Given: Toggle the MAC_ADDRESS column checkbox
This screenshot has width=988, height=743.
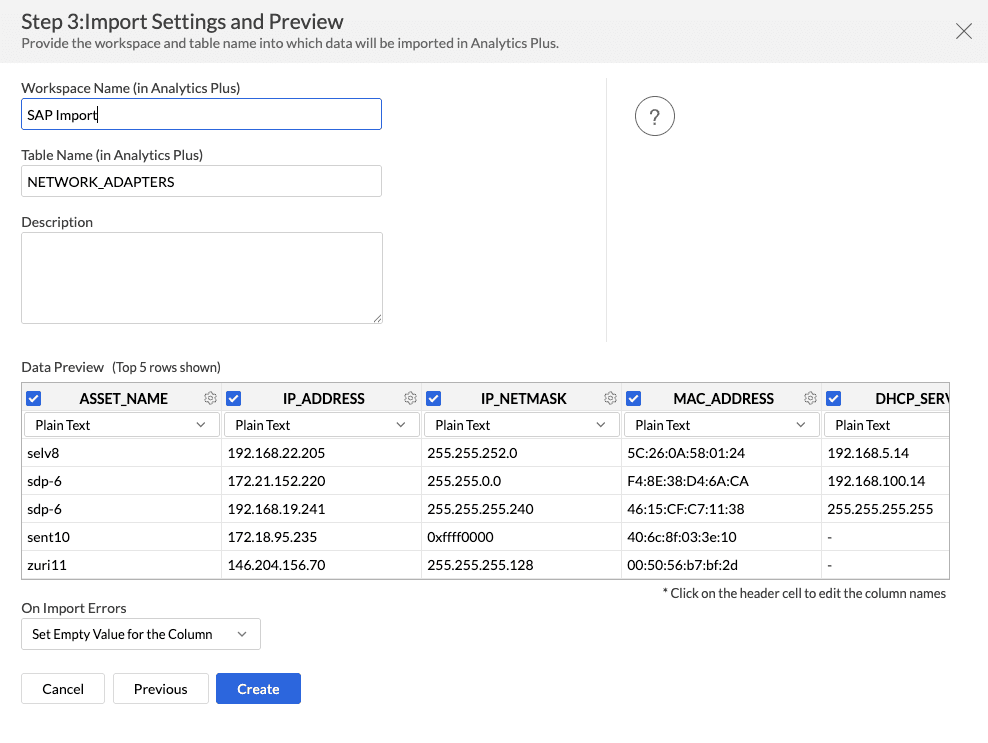Looking at the screenshot, I should (x=634, y=398).
